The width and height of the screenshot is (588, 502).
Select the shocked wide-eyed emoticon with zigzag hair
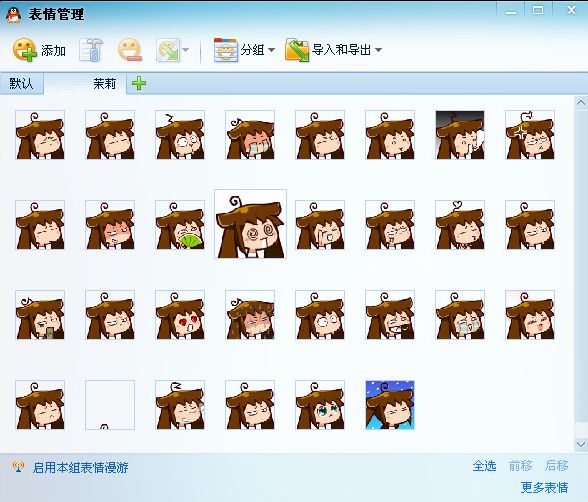tap(180, 135)
